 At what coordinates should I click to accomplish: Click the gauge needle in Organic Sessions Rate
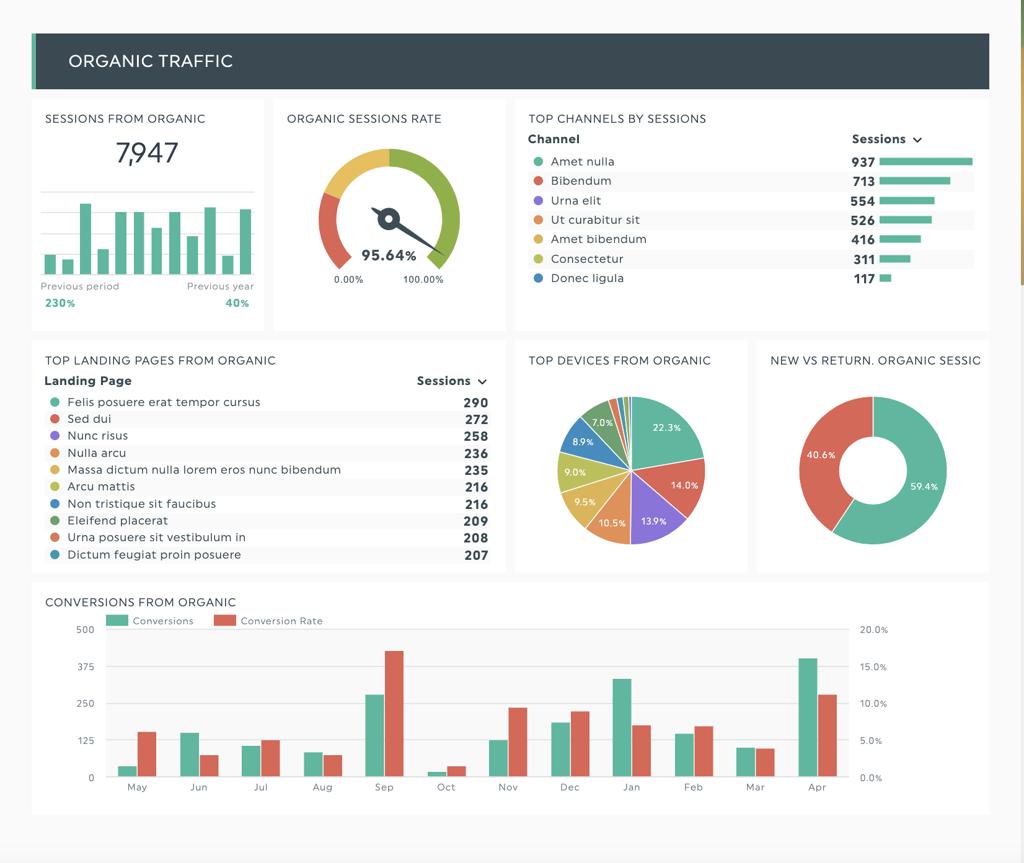pyautogui.click(x=406, y=231)
